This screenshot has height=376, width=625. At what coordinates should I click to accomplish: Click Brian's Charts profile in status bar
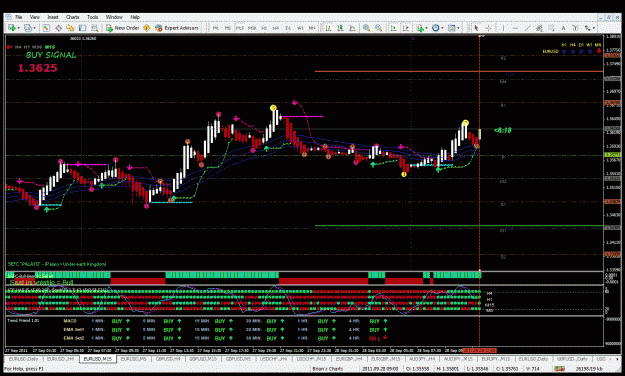(x=328, y=369)
